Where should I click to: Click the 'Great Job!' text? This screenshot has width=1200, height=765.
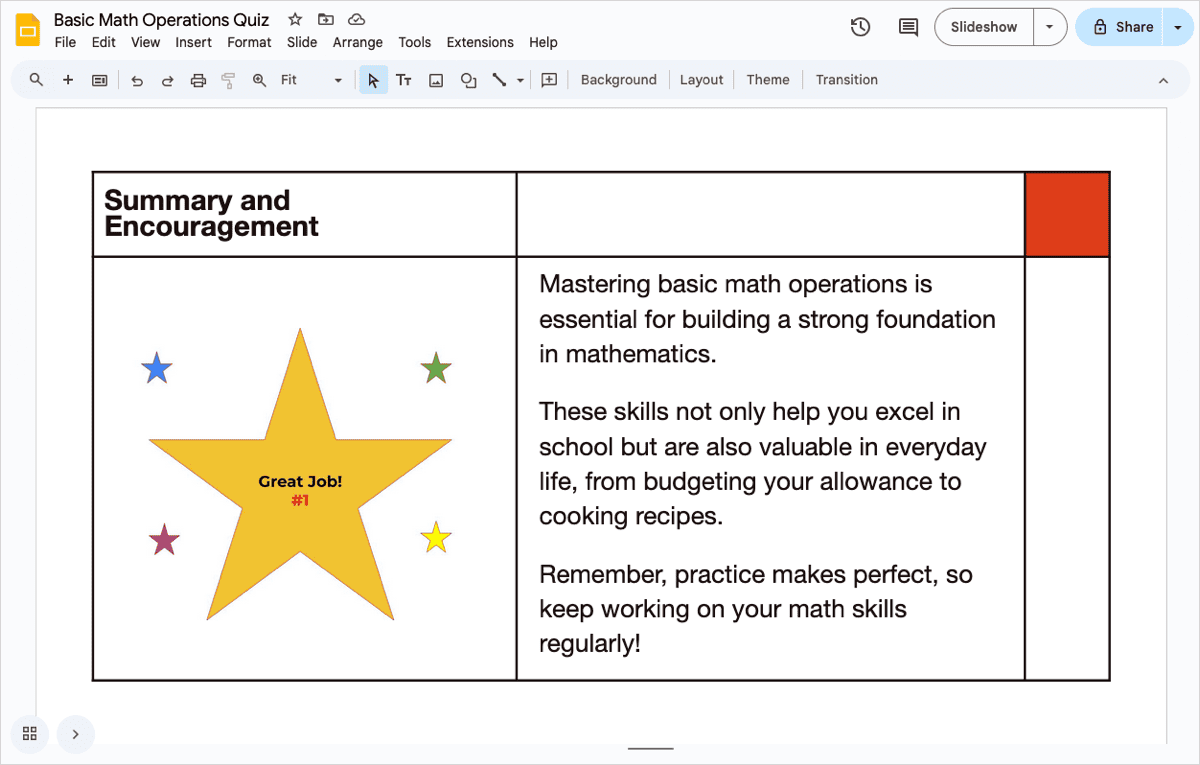pos(300,481)
